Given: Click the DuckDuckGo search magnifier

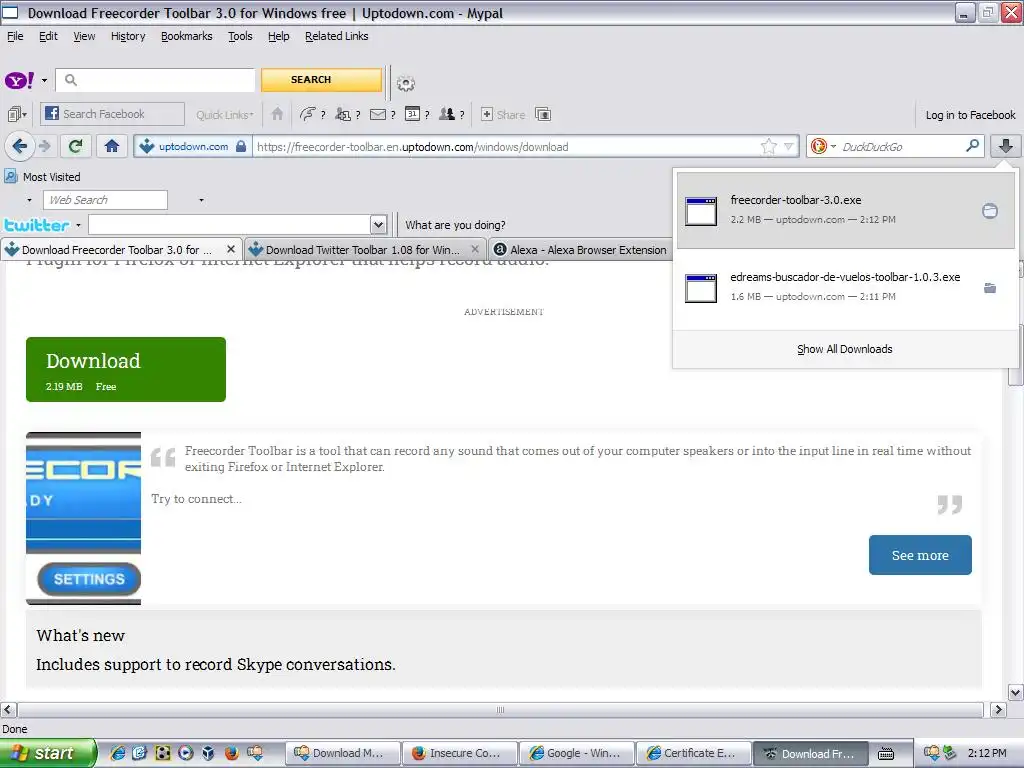Looking at the screenshot, I should click(x=972, y=146).
